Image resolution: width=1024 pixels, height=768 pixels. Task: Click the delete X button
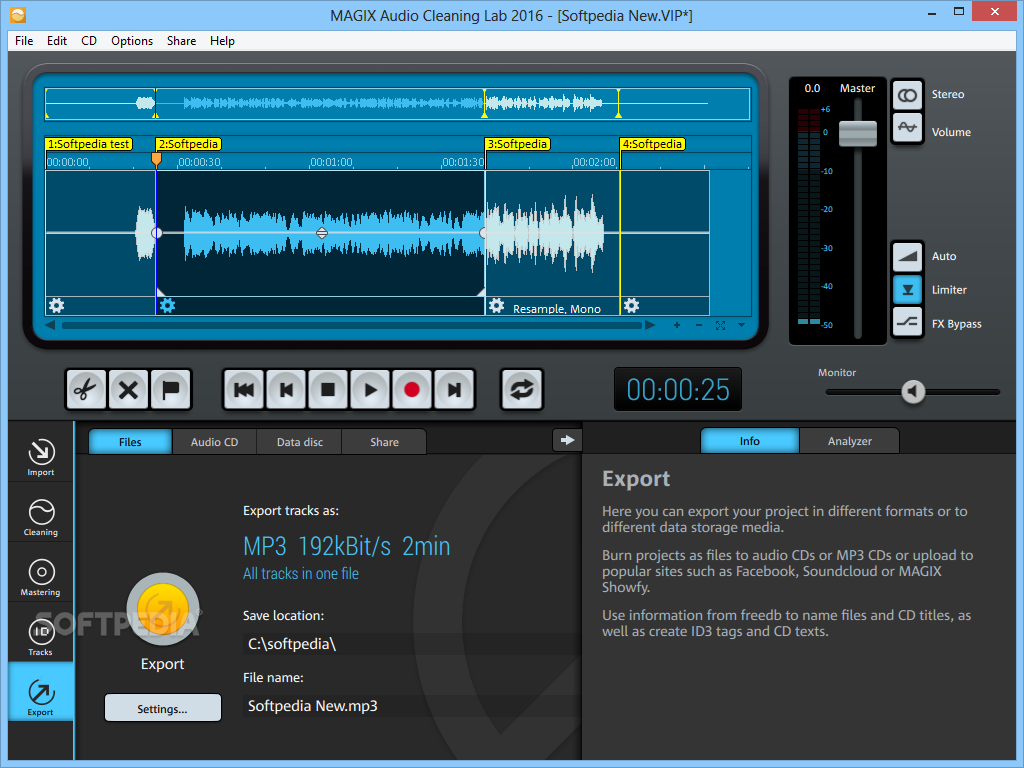pos(128,390)
